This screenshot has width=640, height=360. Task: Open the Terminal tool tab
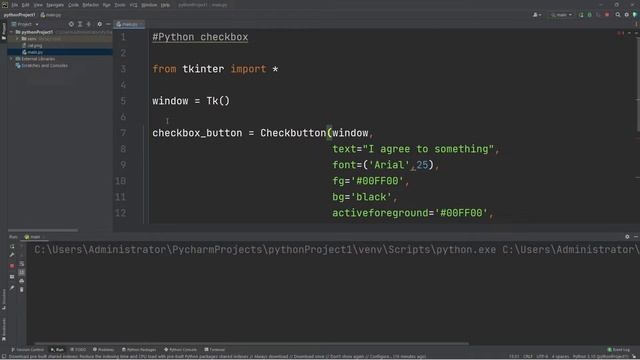[x=214, y=350]
